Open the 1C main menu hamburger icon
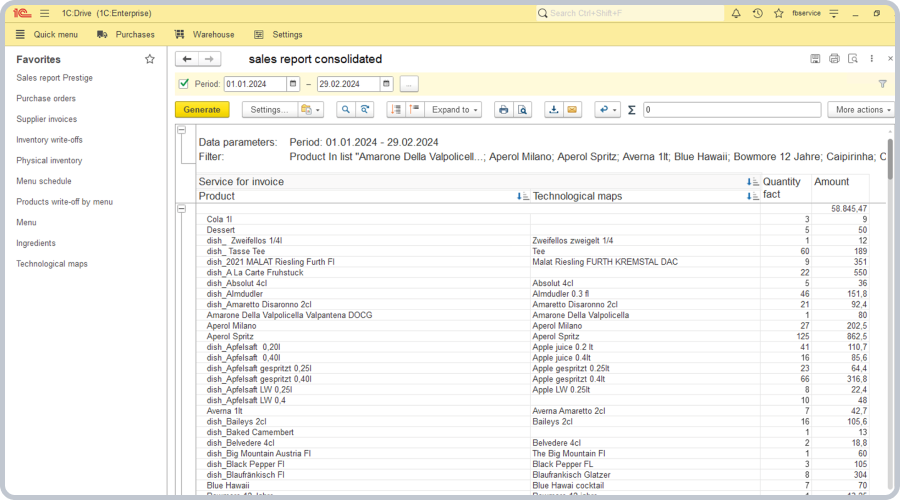This screenshot has width=900, height=500. [44, 13]
